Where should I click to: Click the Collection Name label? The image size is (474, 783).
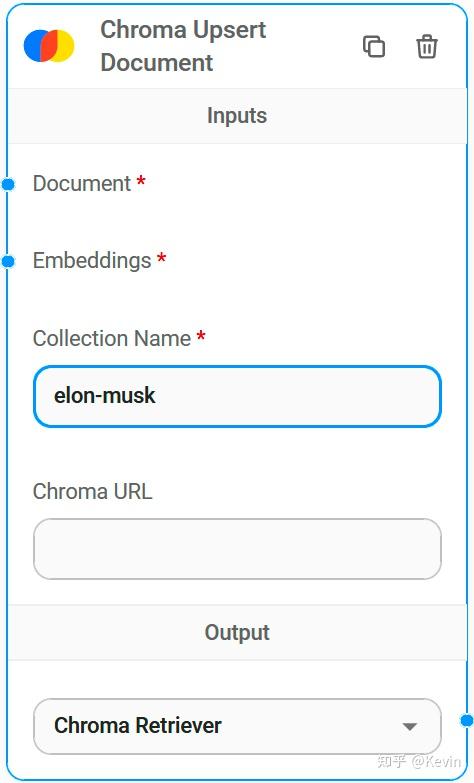[112, 339]
